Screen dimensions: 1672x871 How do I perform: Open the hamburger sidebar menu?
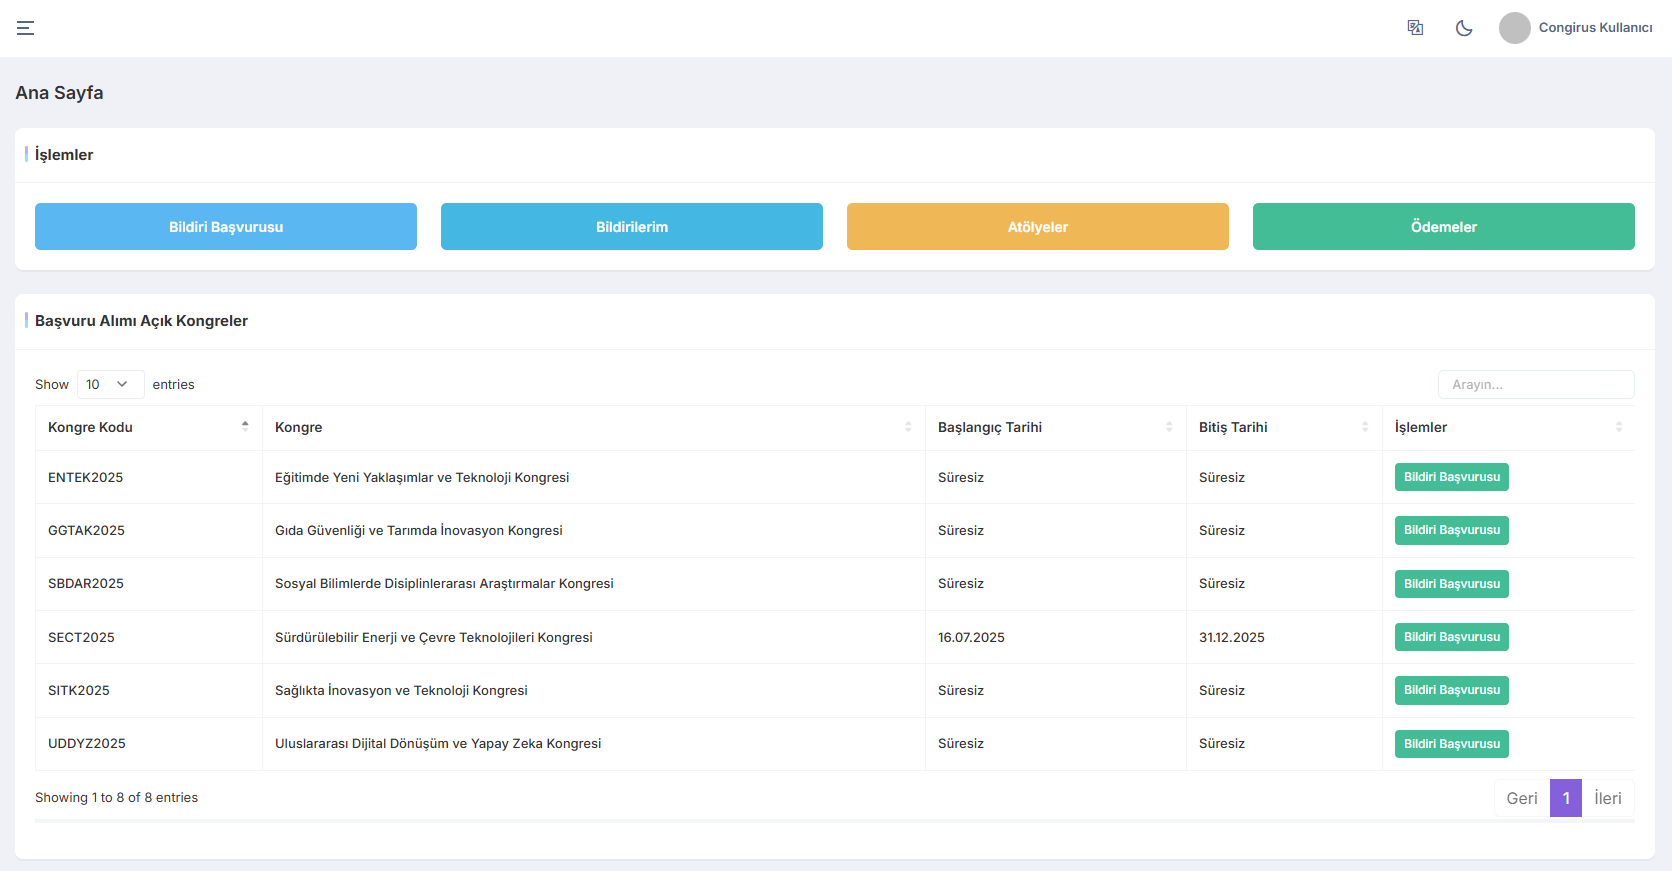tap(26, 28)
